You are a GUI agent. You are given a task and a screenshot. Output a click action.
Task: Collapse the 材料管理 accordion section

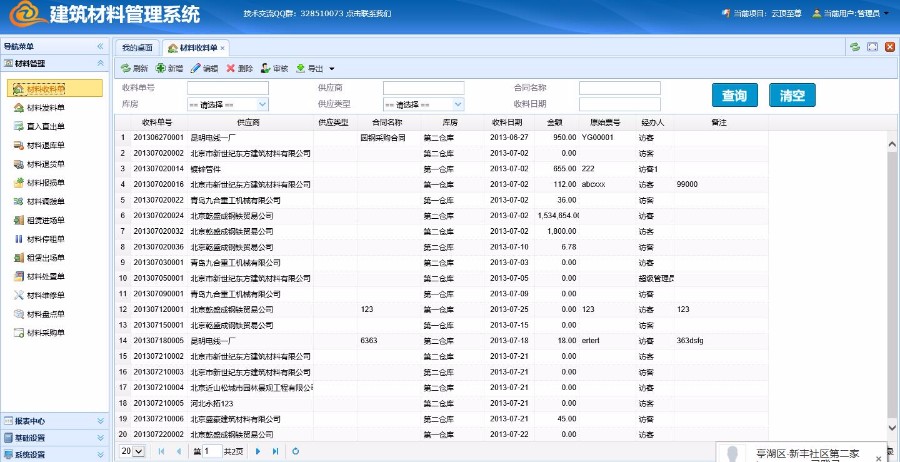click(x=100, y=63)
